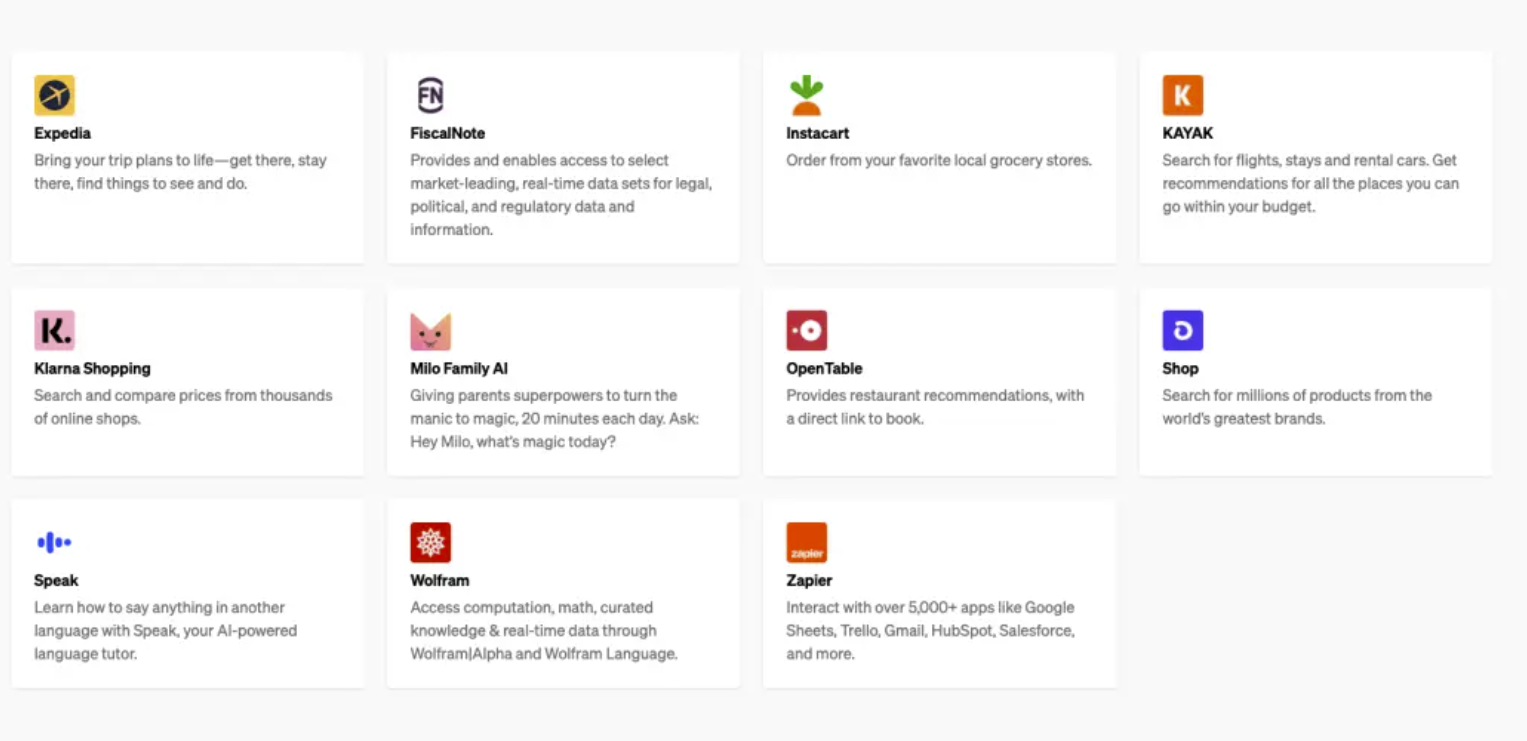
Task: Open the purple Shop icon
Action: [x=1182, y=331]
